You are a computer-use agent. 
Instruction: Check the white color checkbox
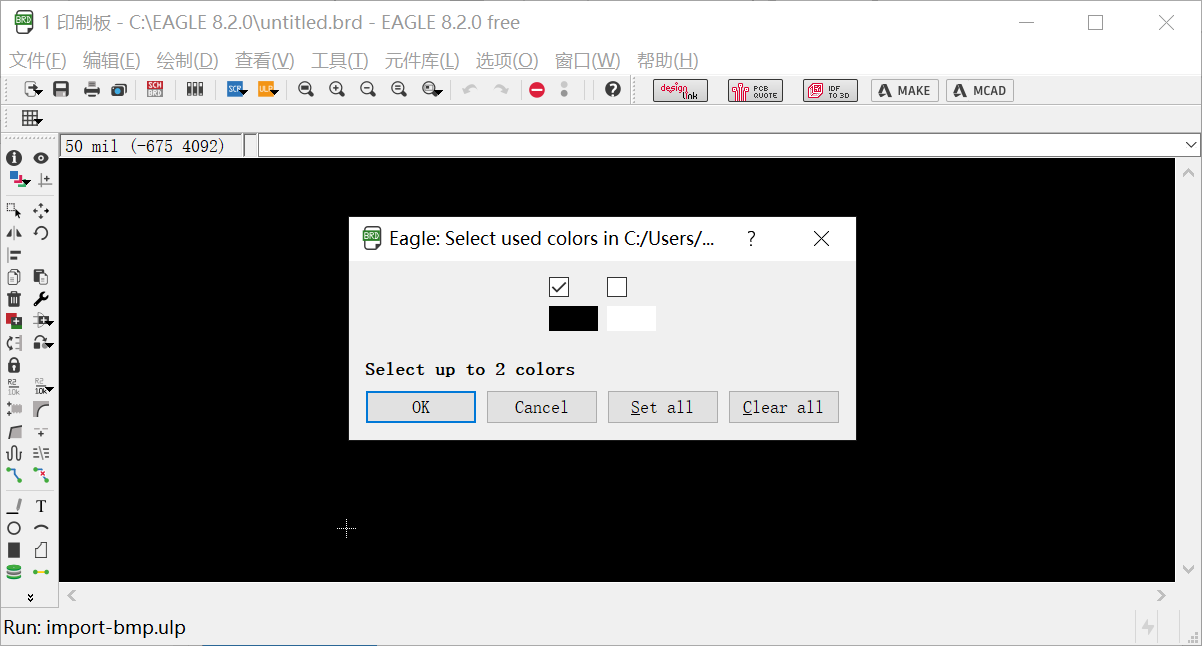click(x=617, y=287)
